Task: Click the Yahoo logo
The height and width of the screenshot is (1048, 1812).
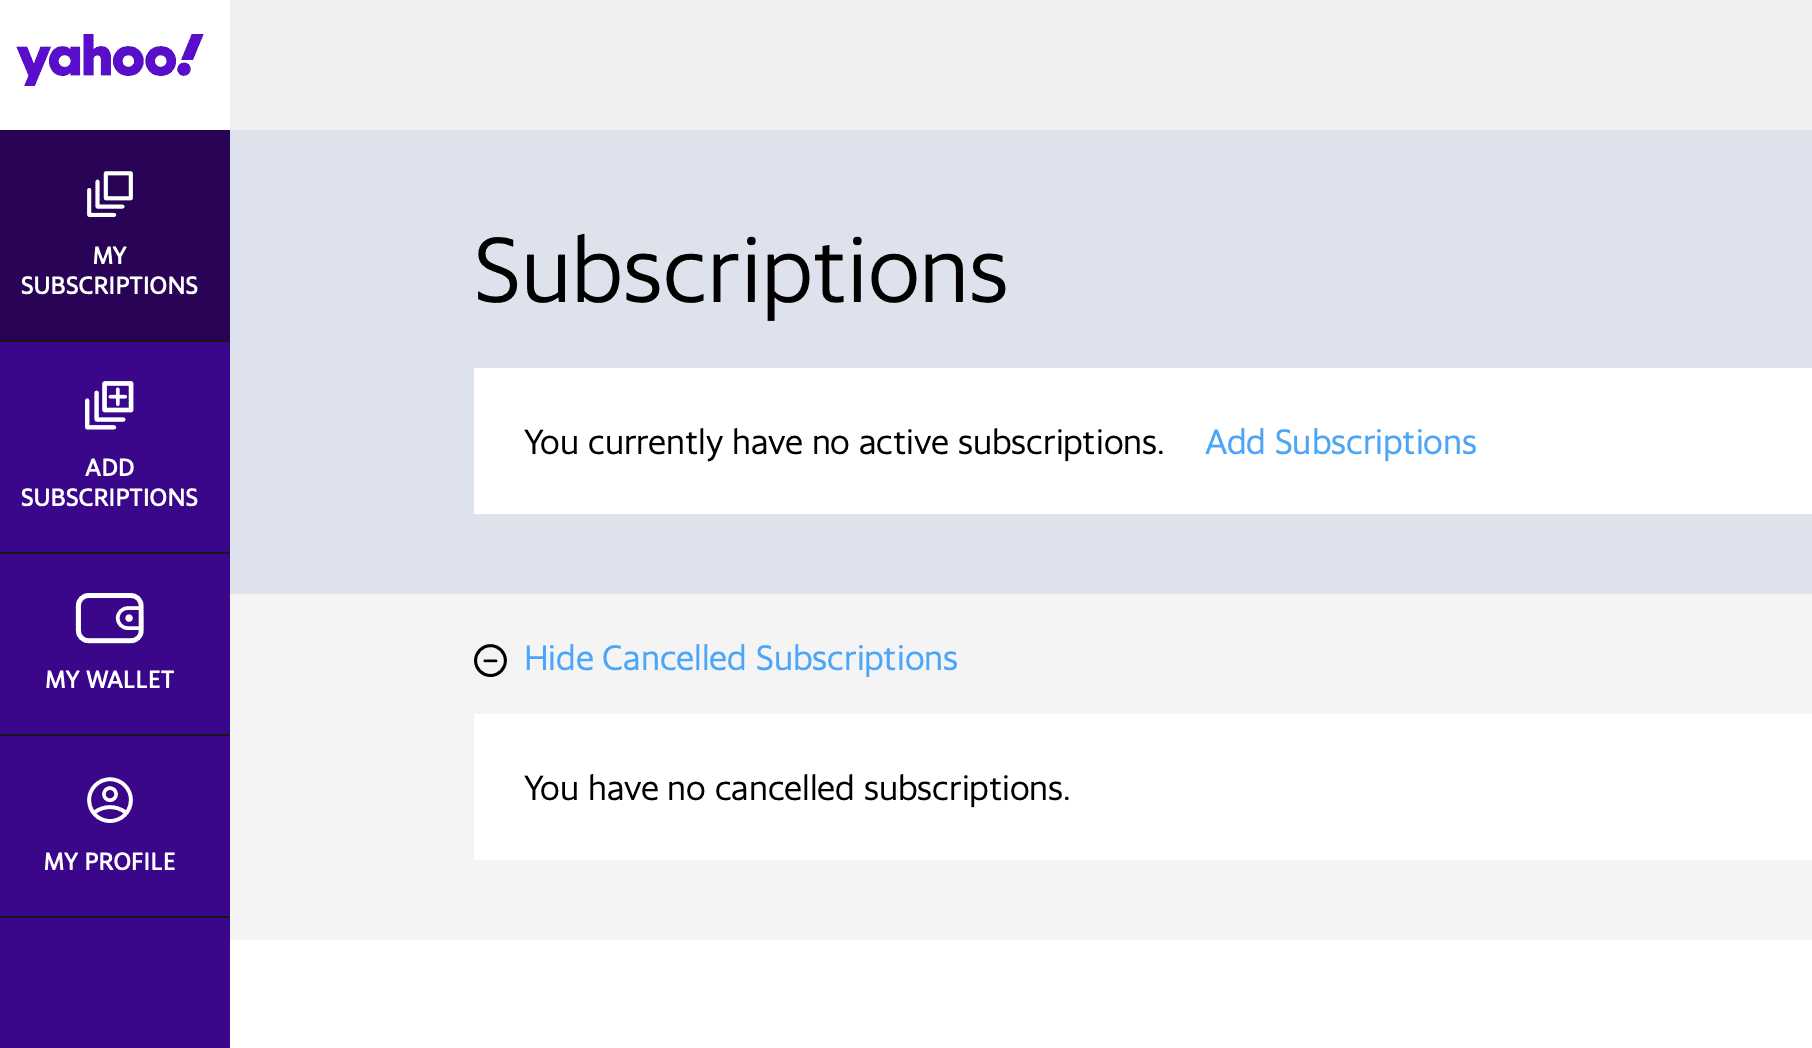Action: pyautogui.click(x=110, y=58)
